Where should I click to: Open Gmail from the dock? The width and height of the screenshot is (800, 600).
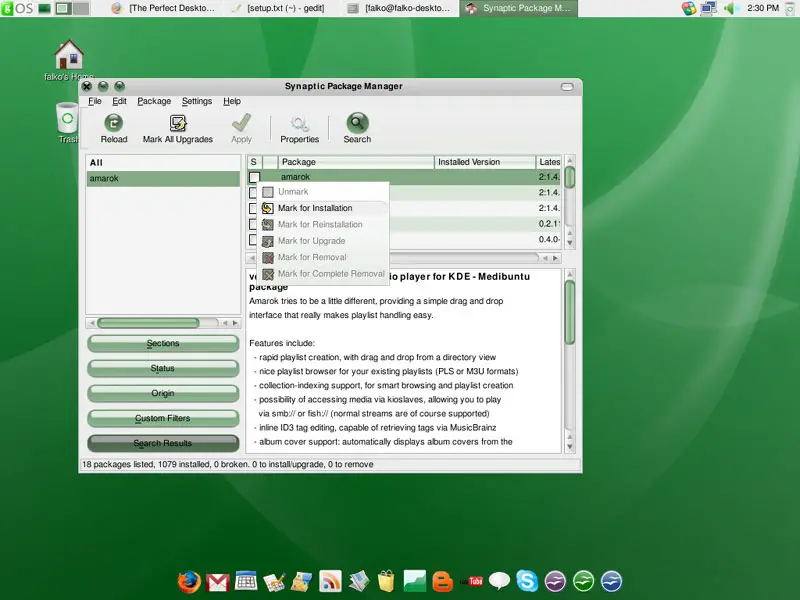218,582
